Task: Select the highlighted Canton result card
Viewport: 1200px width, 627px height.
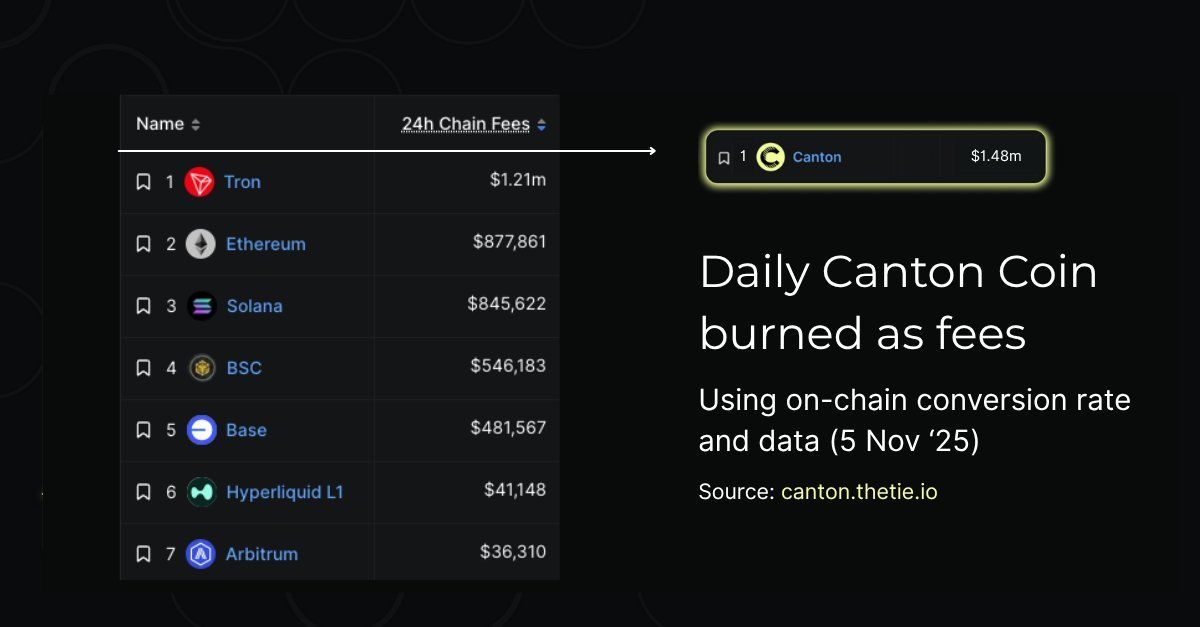Action: coord(875,156)
